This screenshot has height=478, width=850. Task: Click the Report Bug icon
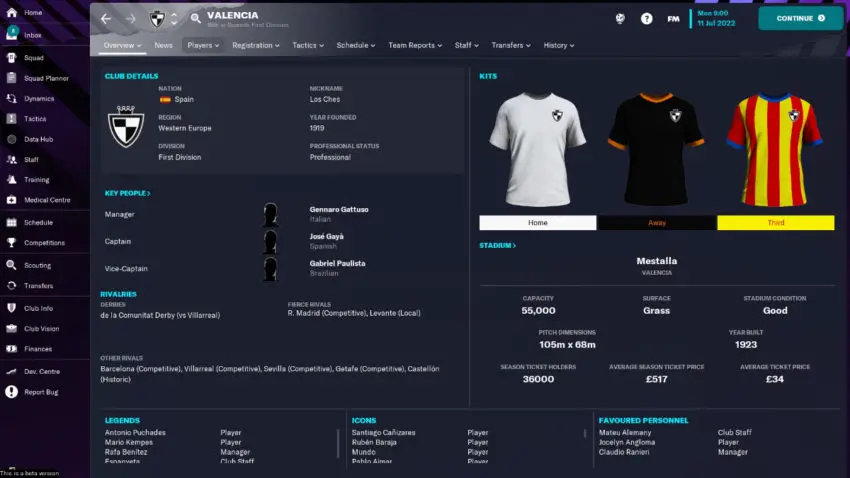click(11, 392)
